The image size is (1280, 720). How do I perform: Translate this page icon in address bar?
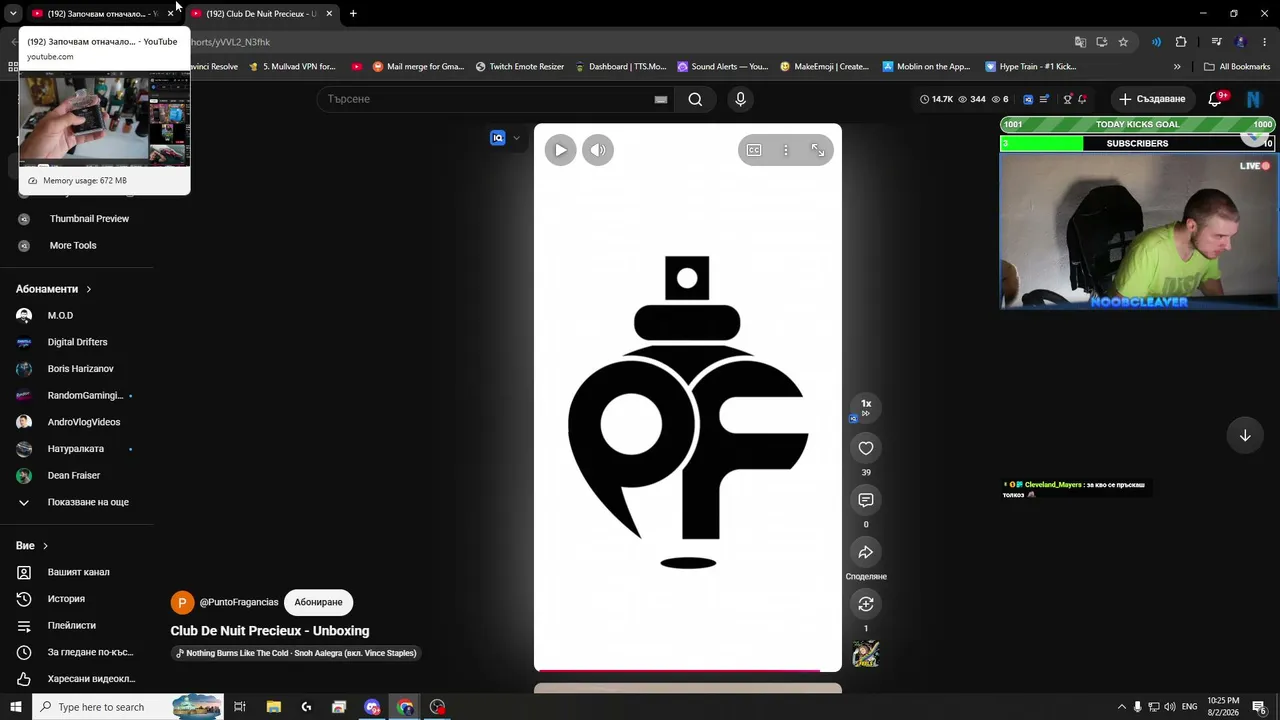pos(1080,42)
